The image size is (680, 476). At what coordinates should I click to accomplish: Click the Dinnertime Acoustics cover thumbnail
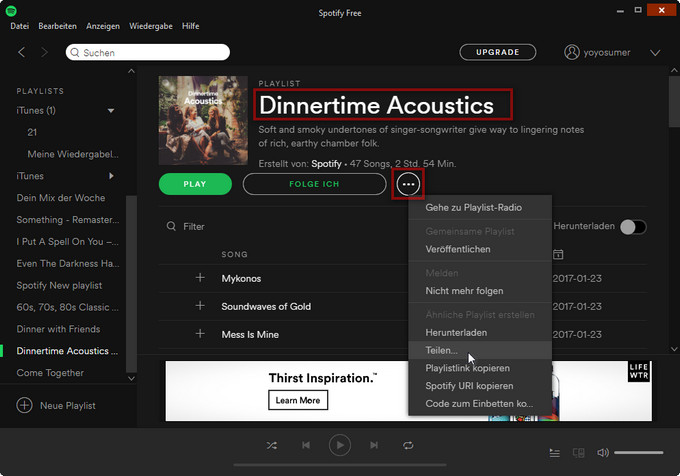(203, 121)
